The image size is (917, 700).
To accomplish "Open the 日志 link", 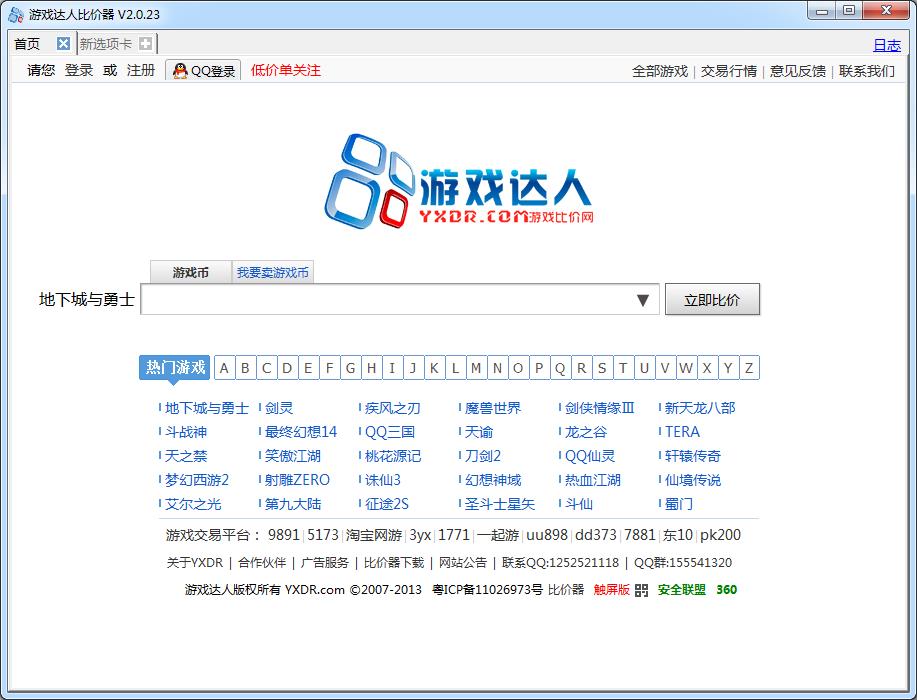I will click(887, 45).
